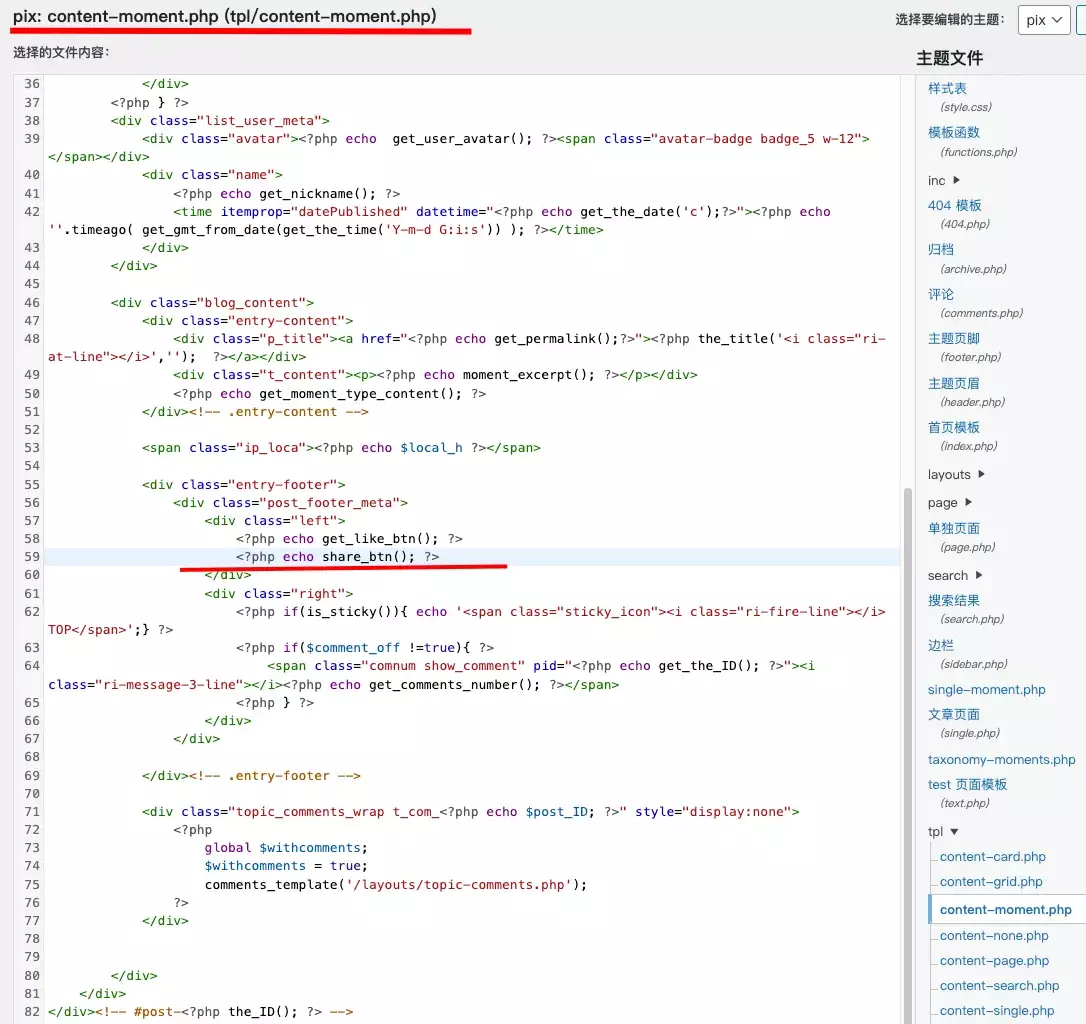Image resolution: width=1086 pixels, height=1024 pixels.
Task: Open the 归档 archive.php file
Action: pos(941,249)
